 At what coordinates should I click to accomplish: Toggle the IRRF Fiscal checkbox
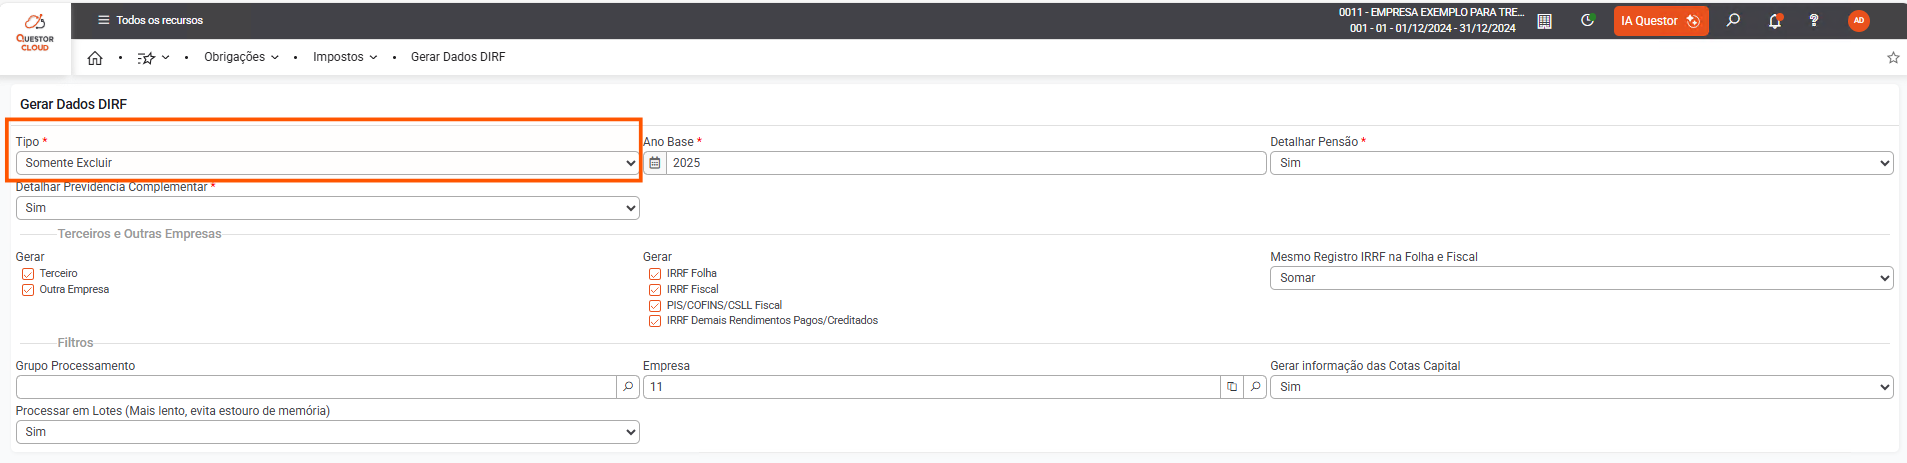pos(655,290)
